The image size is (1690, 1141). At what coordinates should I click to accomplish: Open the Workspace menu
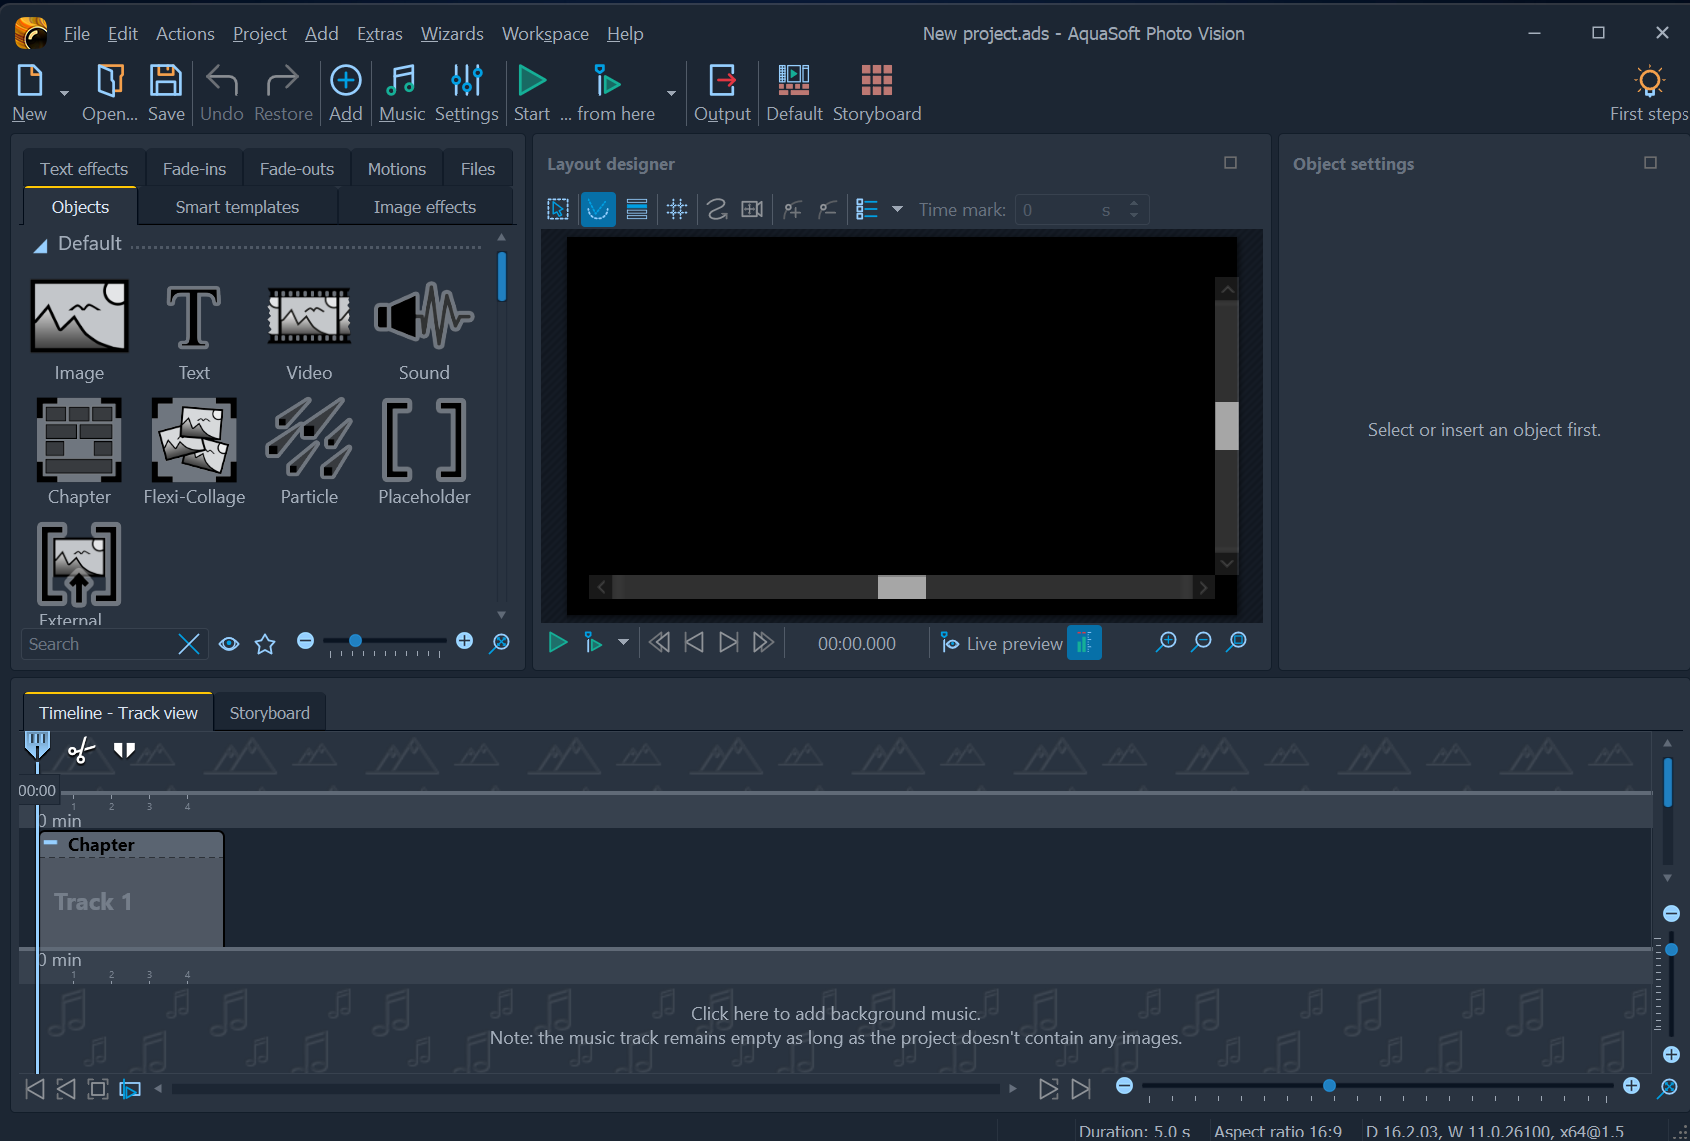coord(545,33)
